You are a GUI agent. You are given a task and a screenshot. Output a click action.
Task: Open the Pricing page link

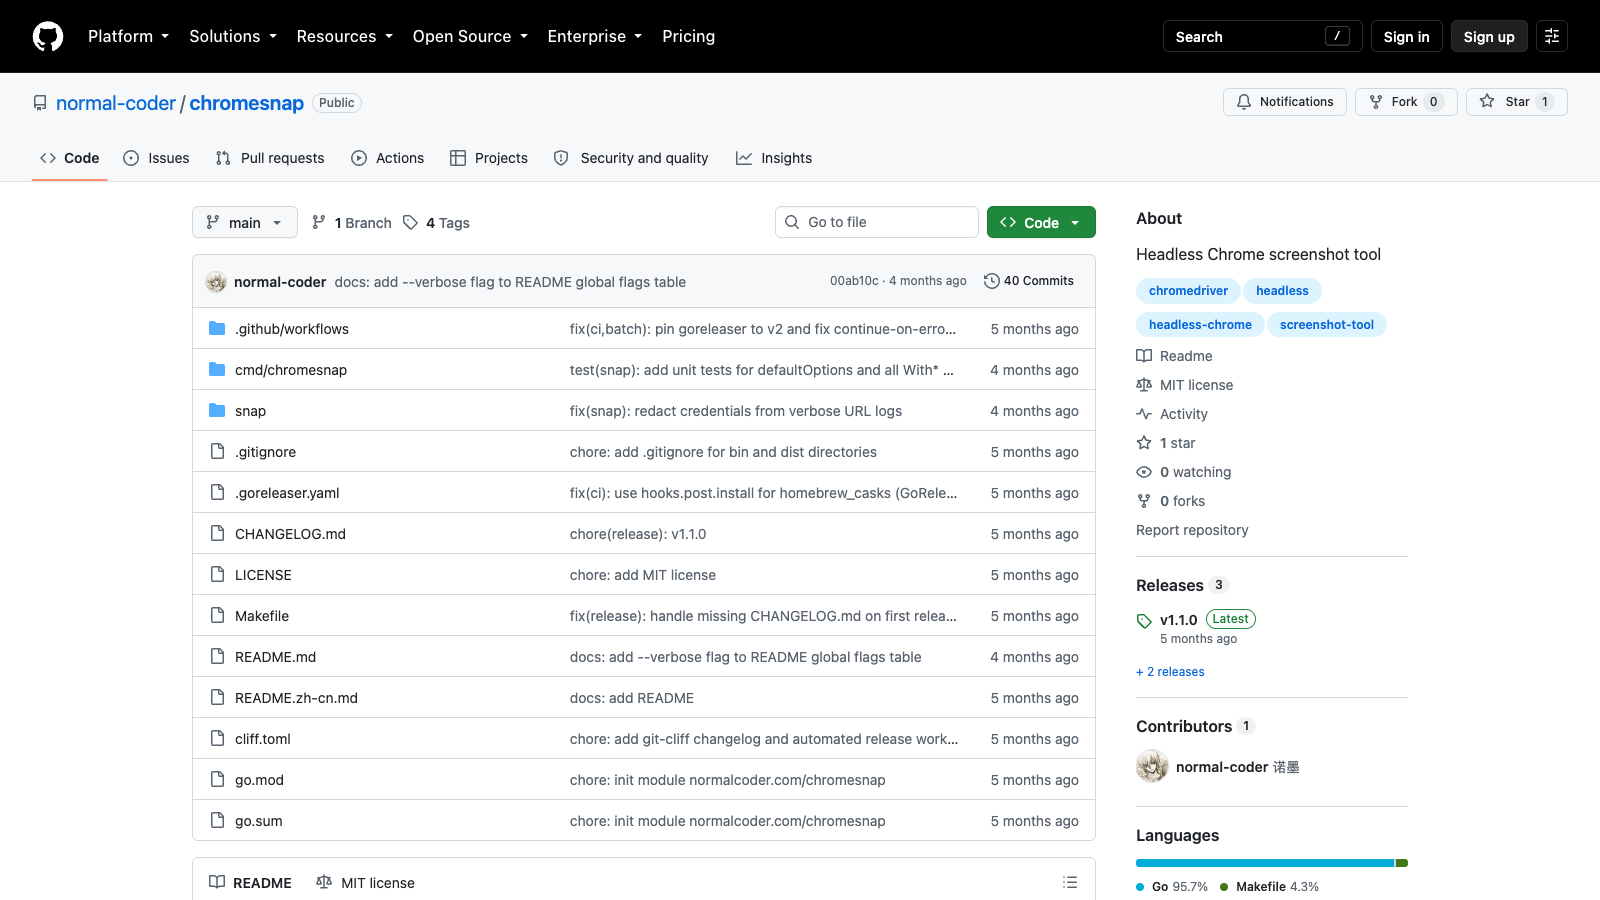[689, 36]
